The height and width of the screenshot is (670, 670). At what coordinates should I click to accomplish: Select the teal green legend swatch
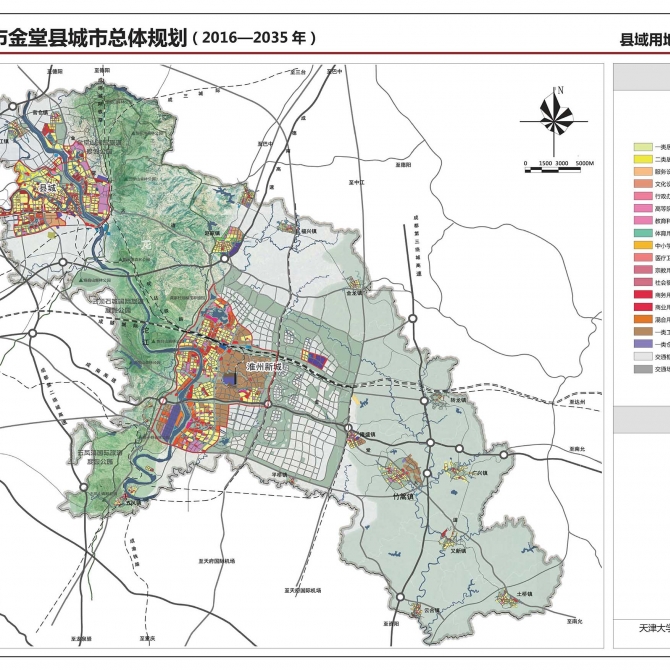point(642,232)
